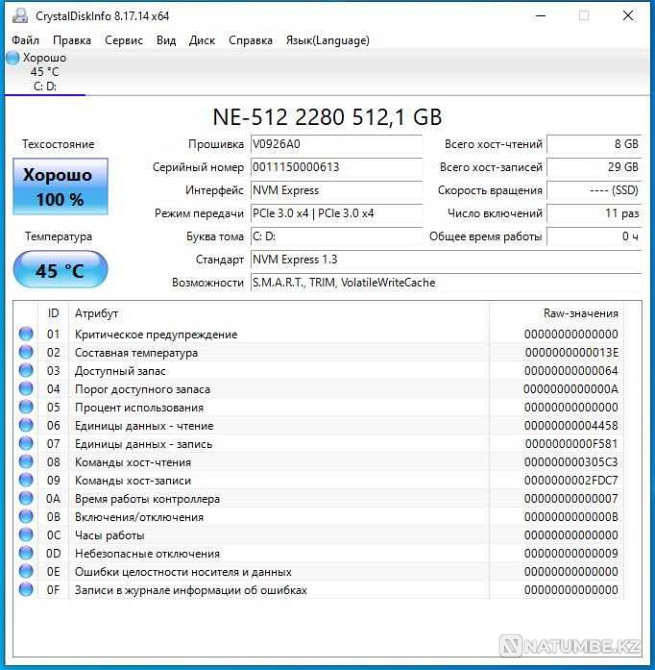
Task: Click the Атрибут column header
Action: coord(279,313)
